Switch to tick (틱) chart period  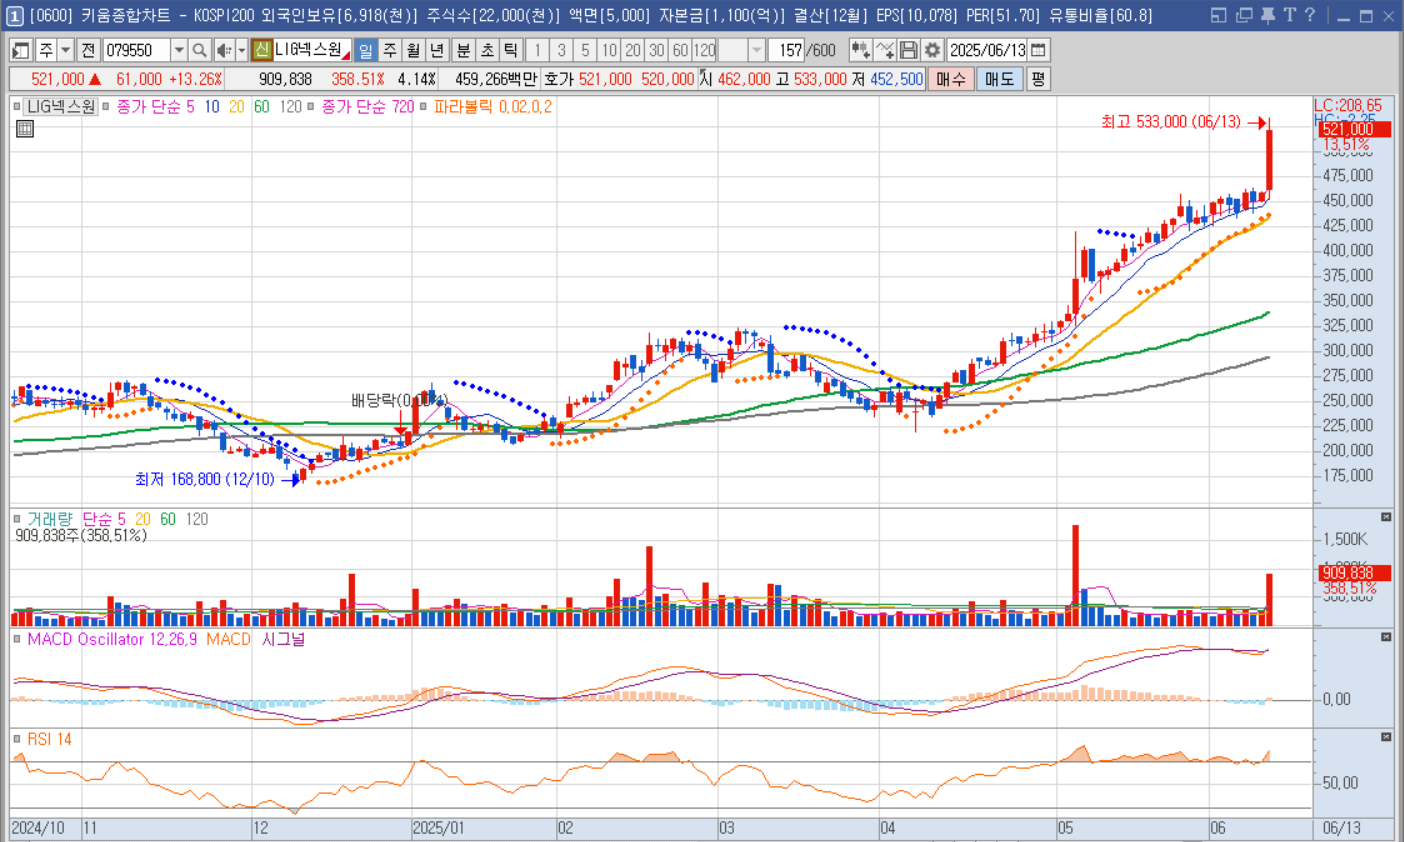point(510,50)
